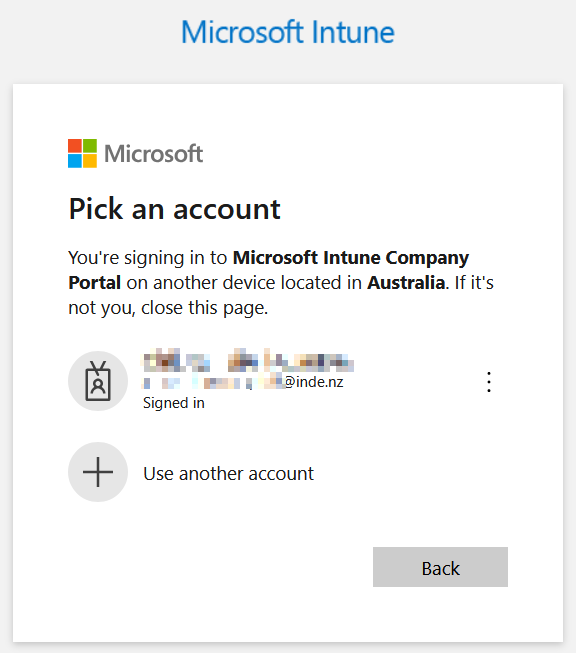576x653 pixels.
Task: Click the gray Microsoft wordmark text
Action: (x=153, y=154)
